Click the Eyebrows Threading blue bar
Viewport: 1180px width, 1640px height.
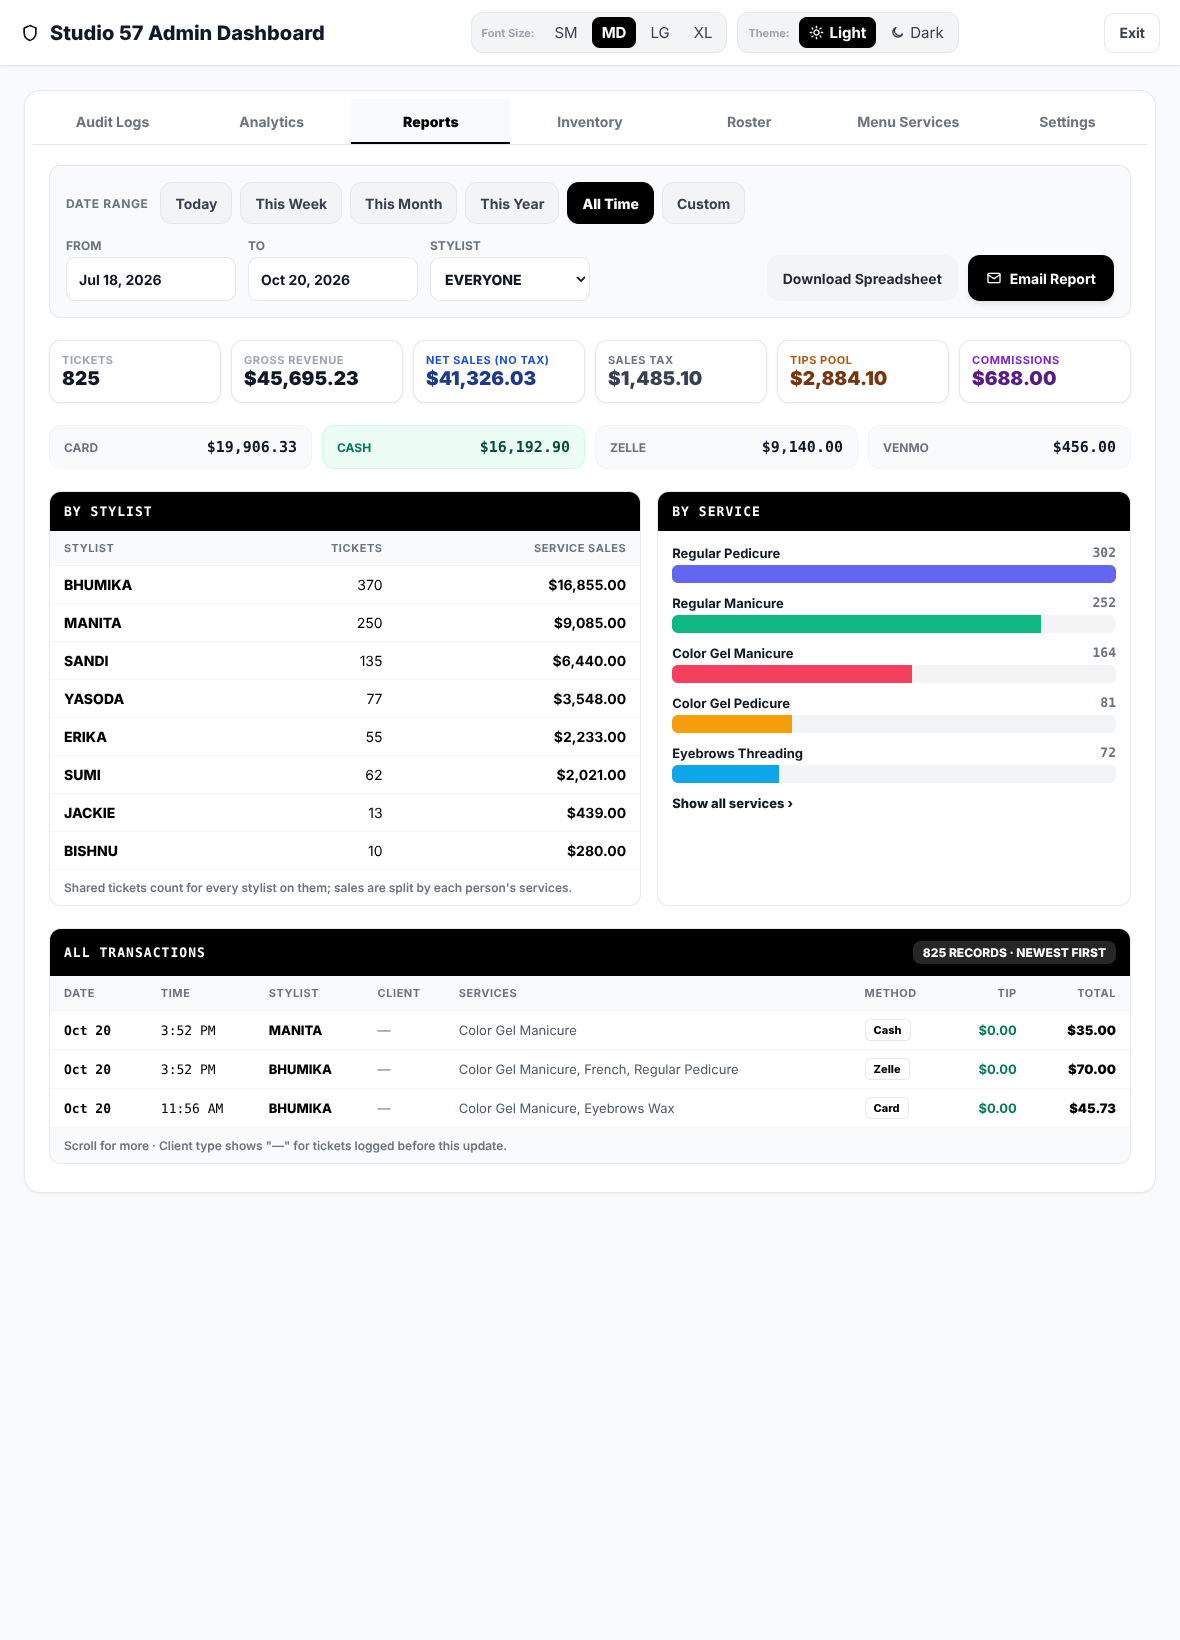point(725,774)
